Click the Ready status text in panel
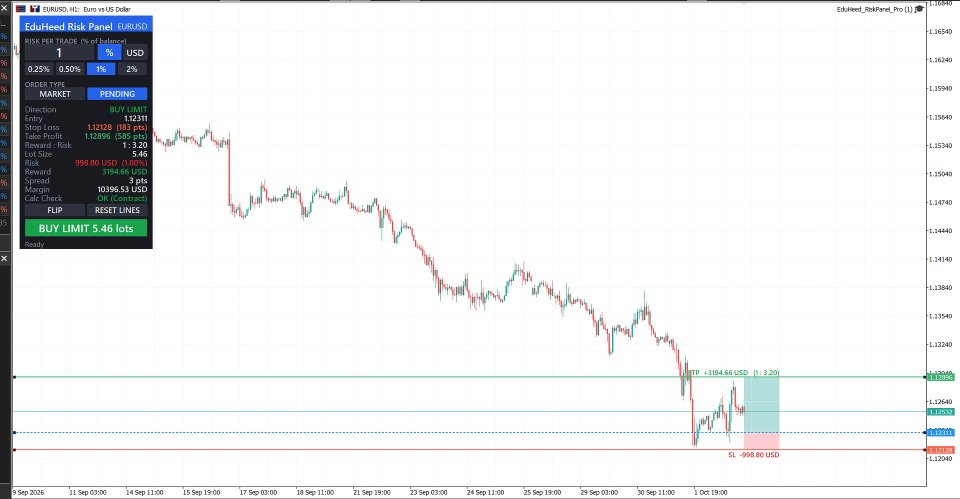The height and width of the screenshot is (499, 960). point(34,244)
